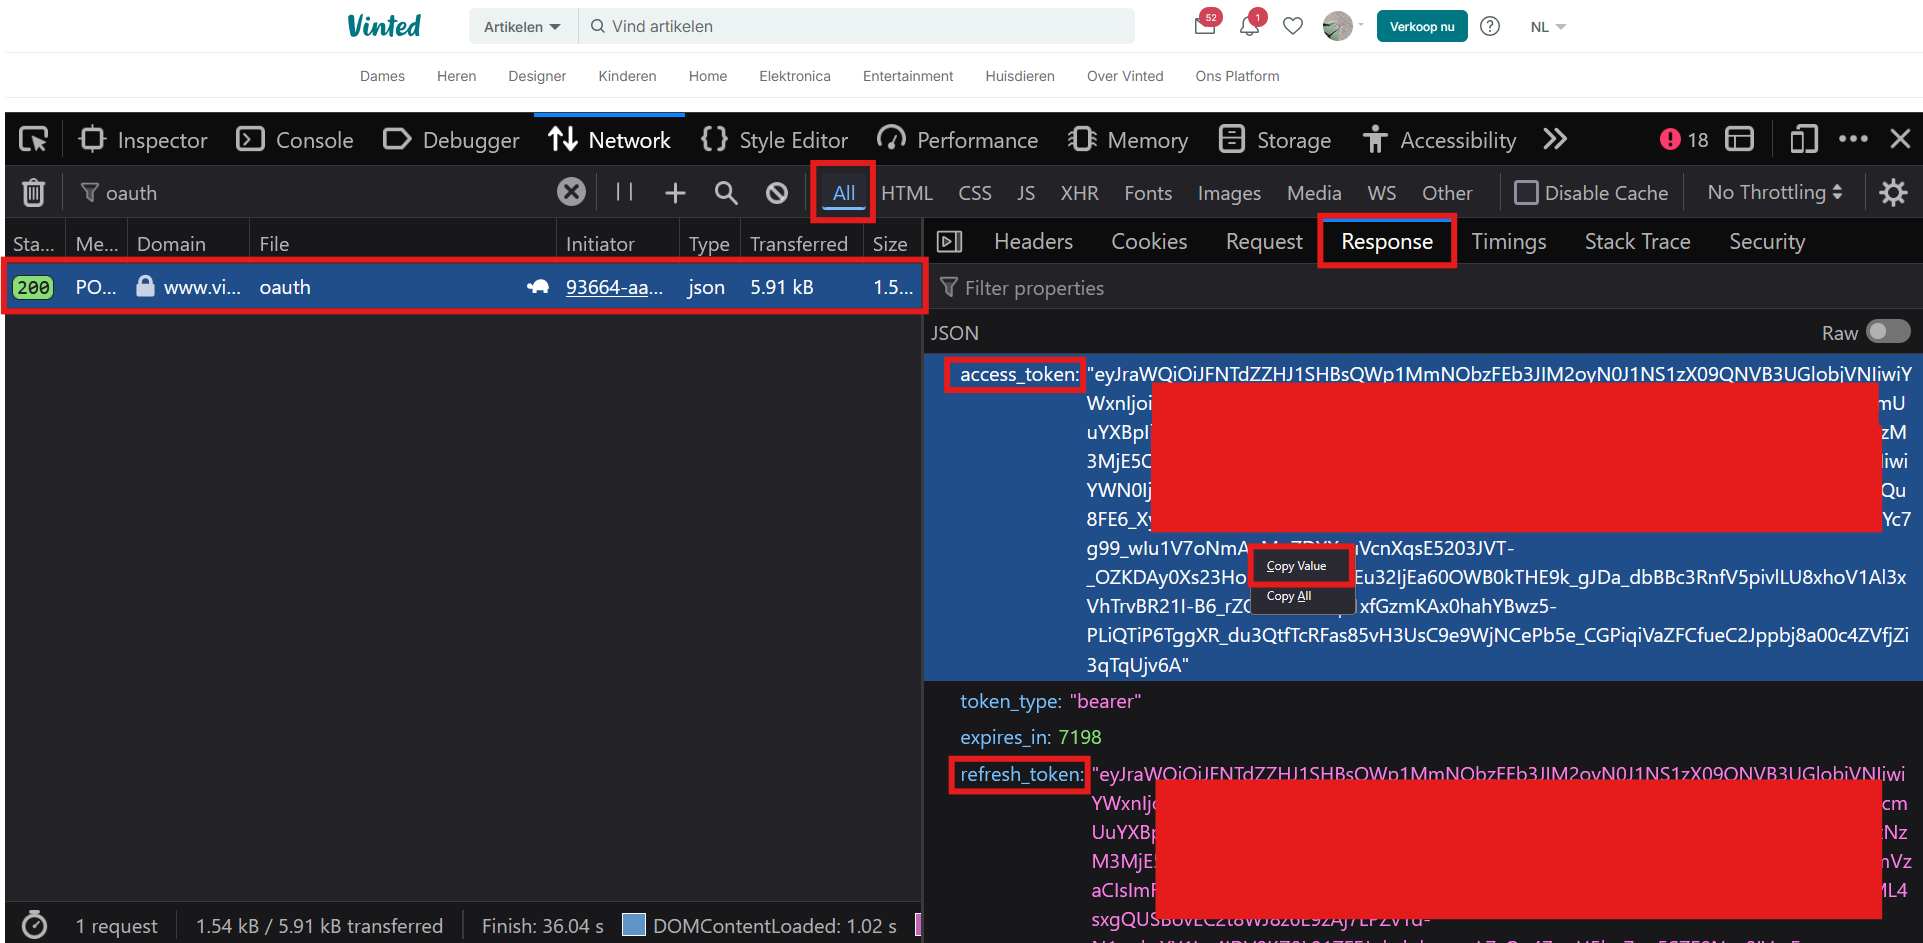Open the Huisdieren category

1020,76
